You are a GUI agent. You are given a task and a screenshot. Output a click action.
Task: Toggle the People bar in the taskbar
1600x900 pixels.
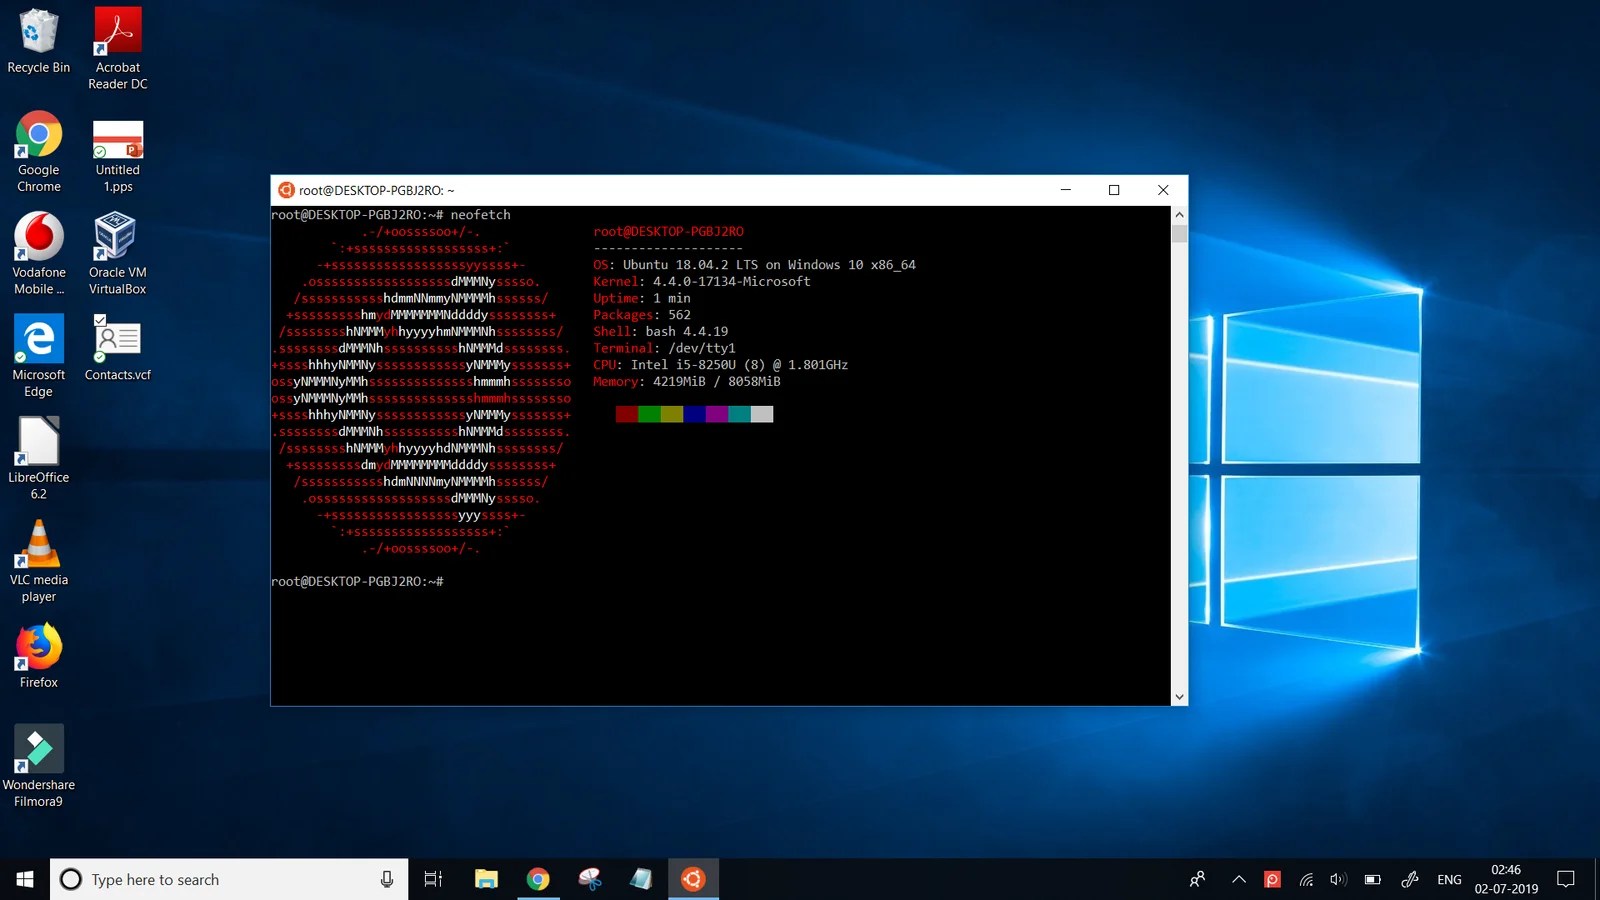(x=1197, y=880)
